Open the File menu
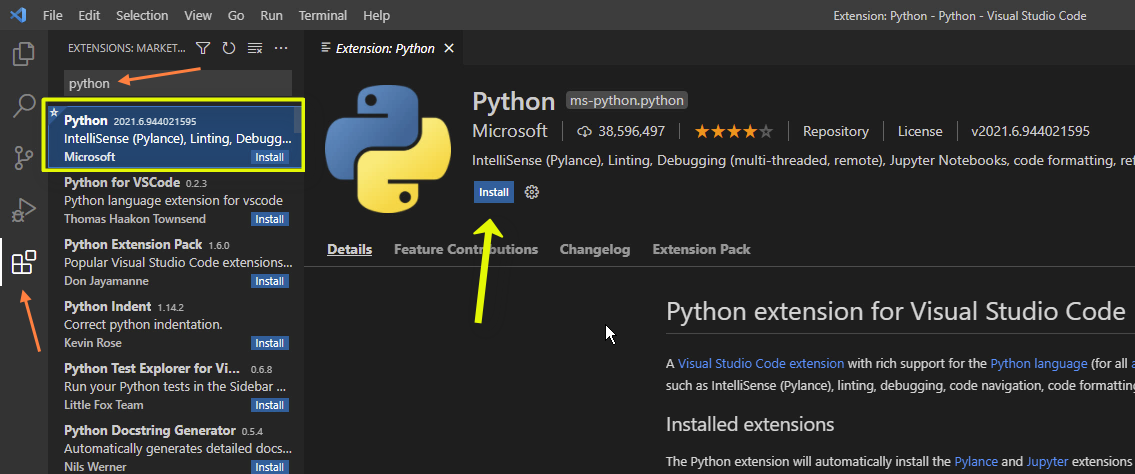Image resolution: width=1135 pixels, height=474 pixels. coord(53,15)
